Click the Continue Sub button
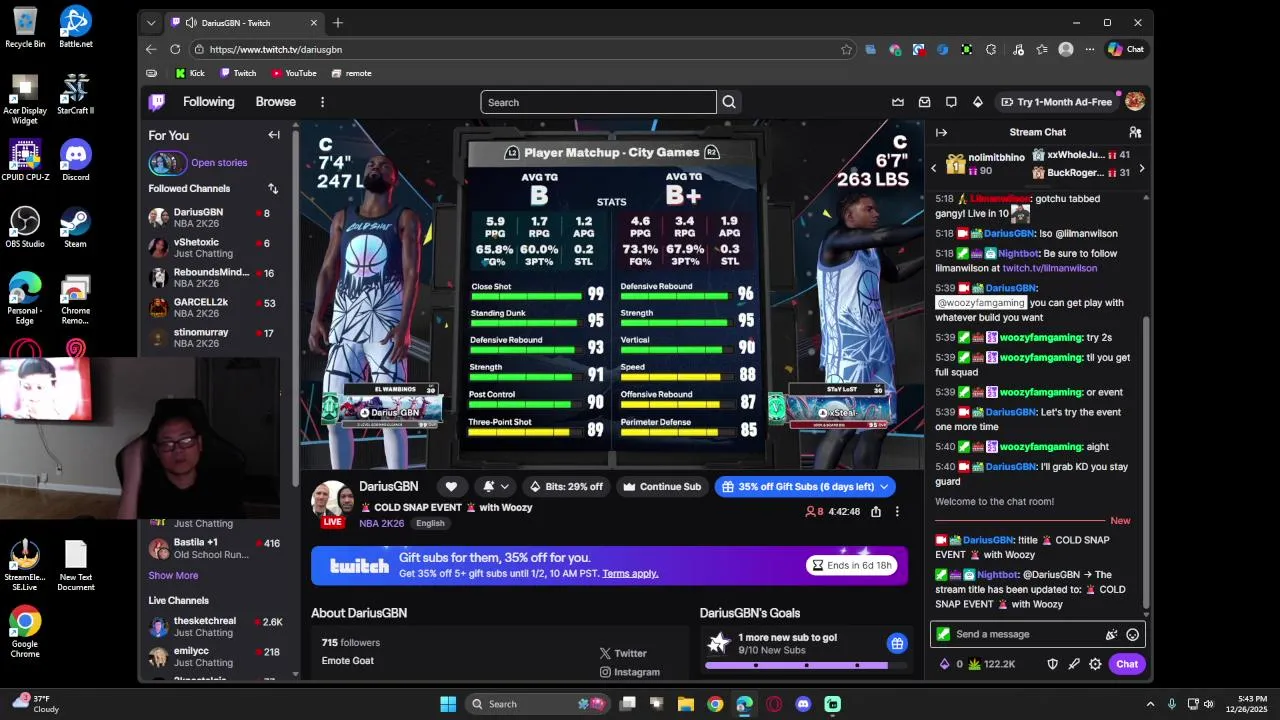Screen dimensions: 1280x720 (x=662, y=487)
